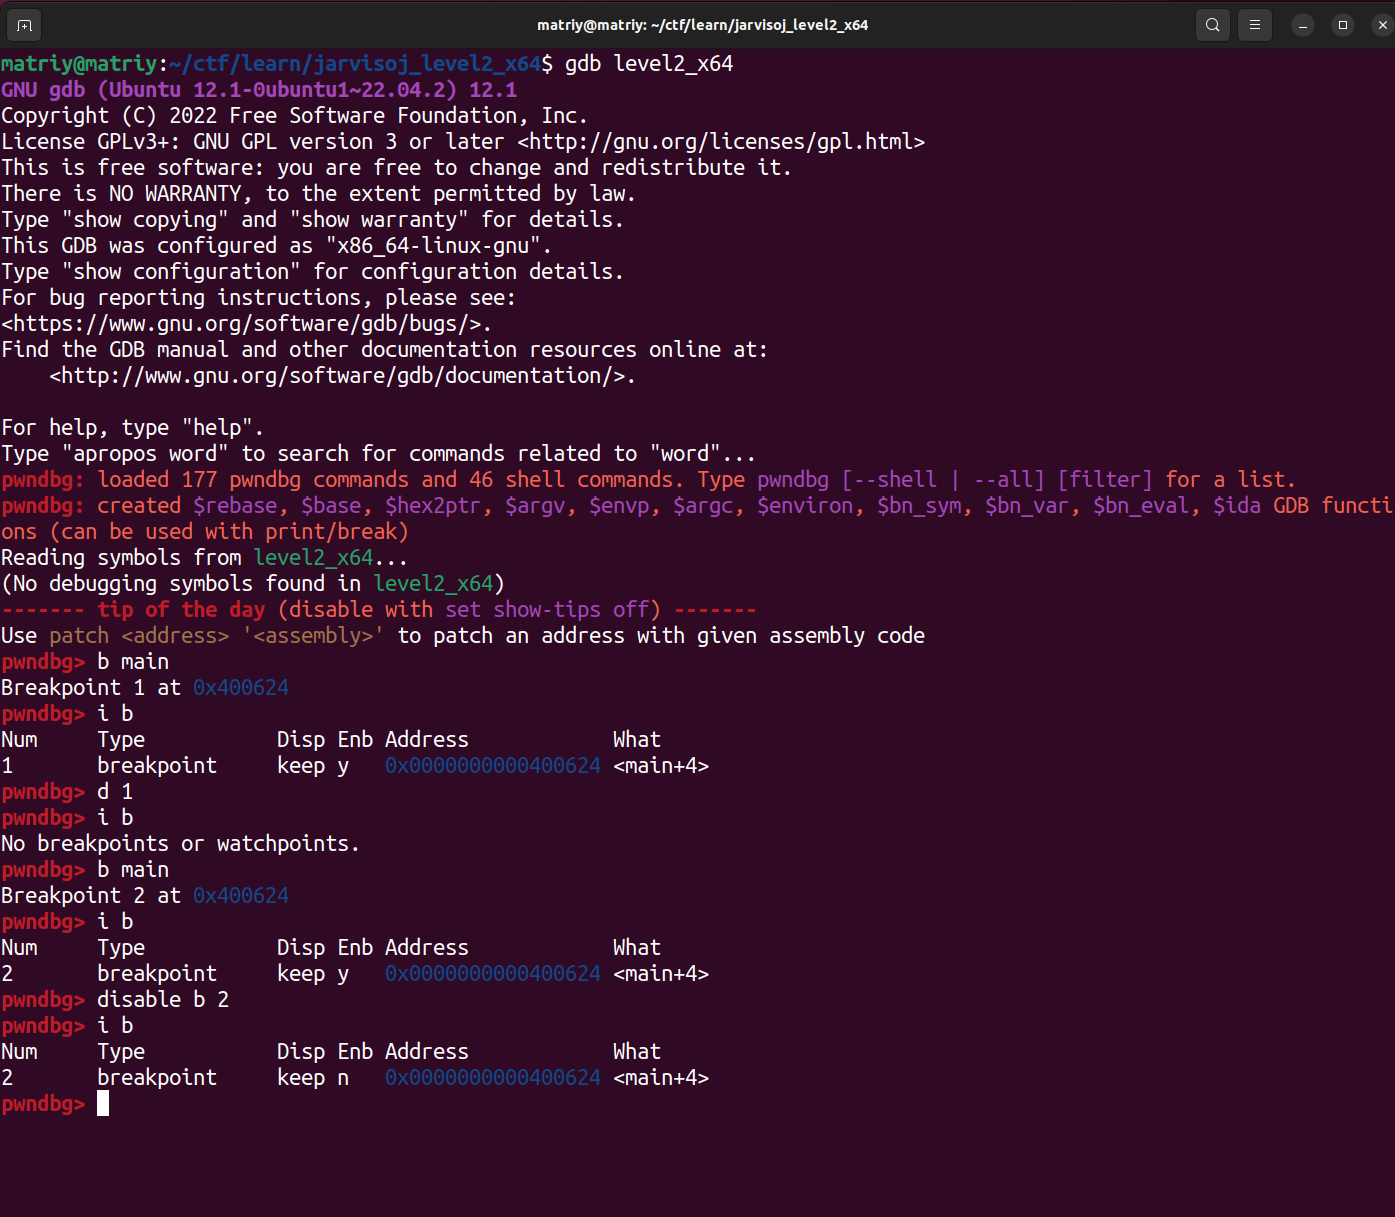The height and width of the screenshot is (1217, 1395).
Task: Close the terminal window
Action: (1382, 25)
